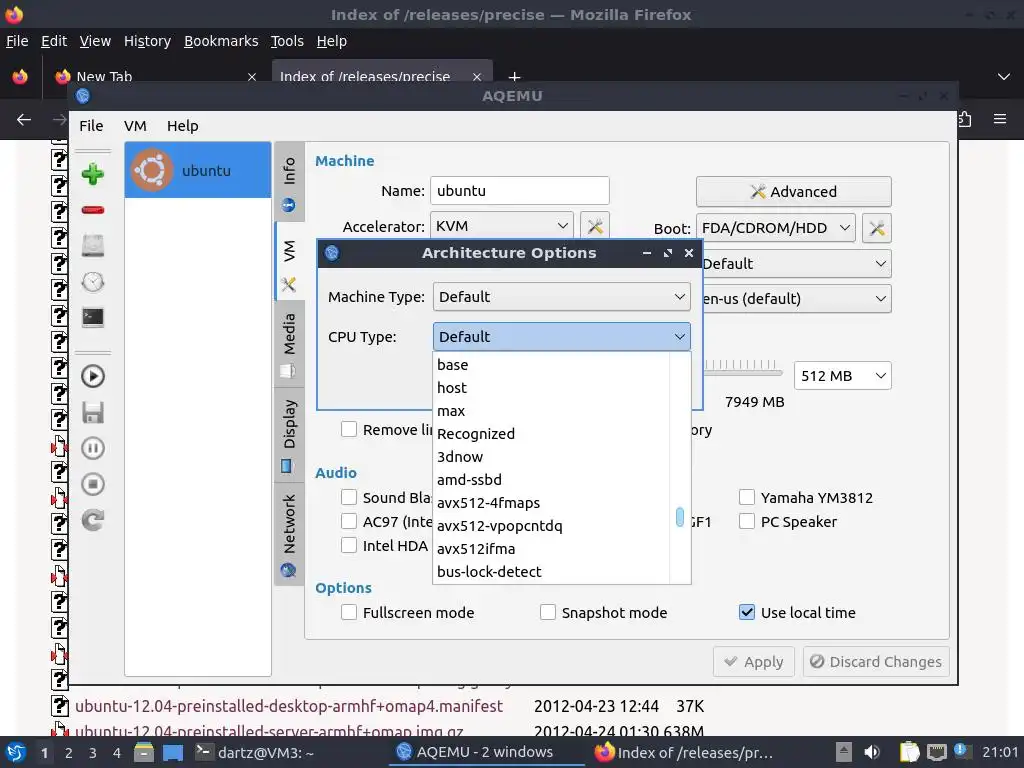This screenshot has width=1024, height=768.
Task: Open the Machine Type dropdown
Action: [x=562, y=296]
